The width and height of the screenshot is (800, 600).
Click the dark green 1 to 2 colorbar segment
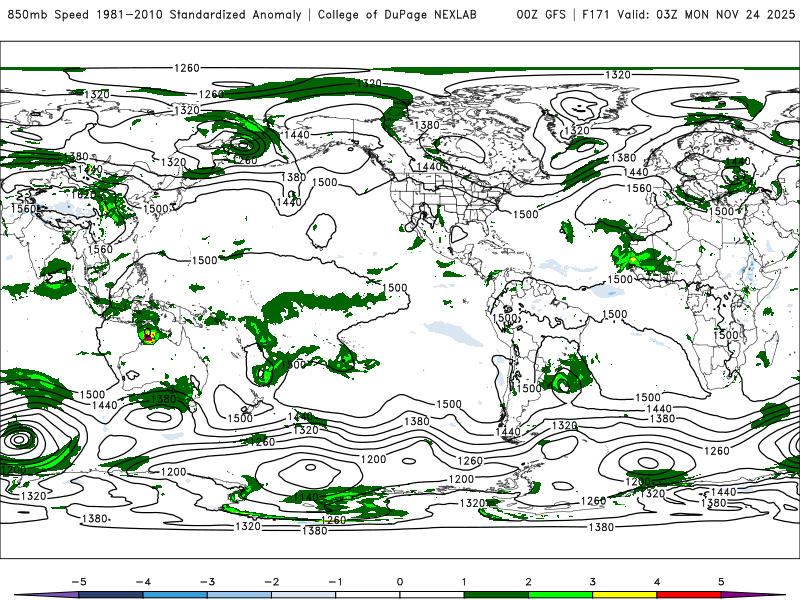pyautogui.click(x=496, y=595)
